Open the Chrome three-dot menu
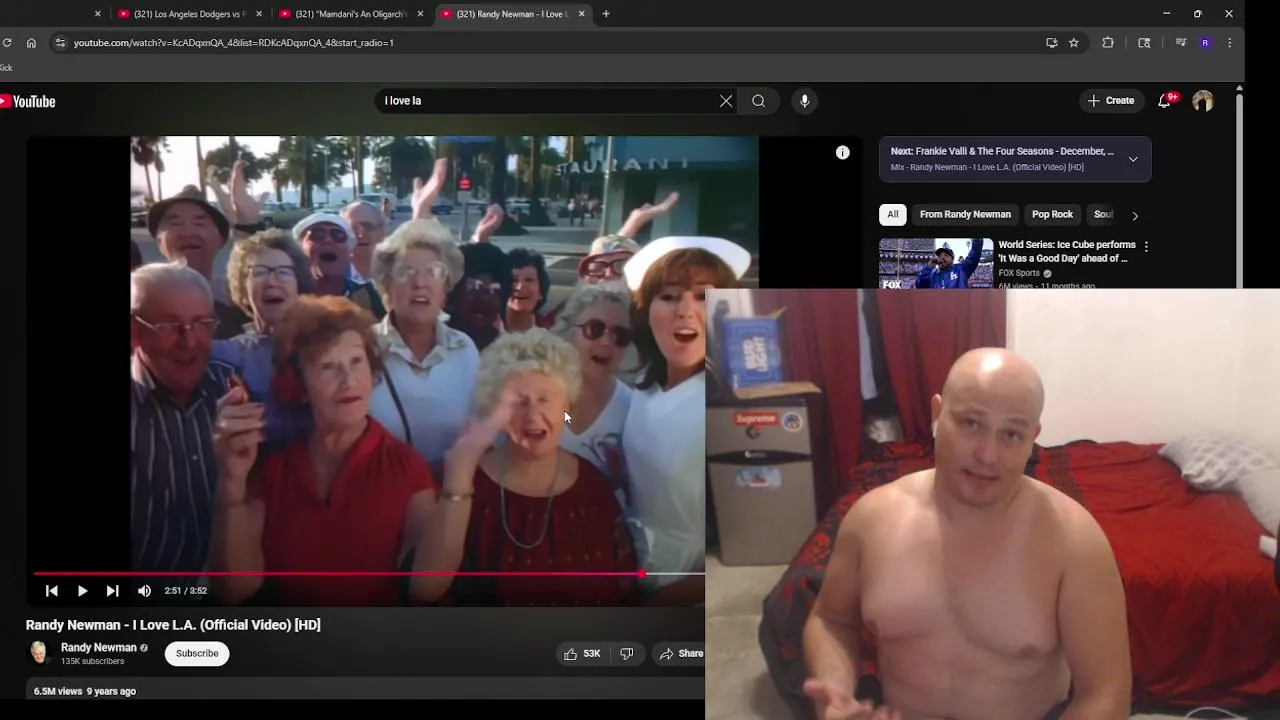This screenshot has height=720, width=1280. coord(1229,43)
